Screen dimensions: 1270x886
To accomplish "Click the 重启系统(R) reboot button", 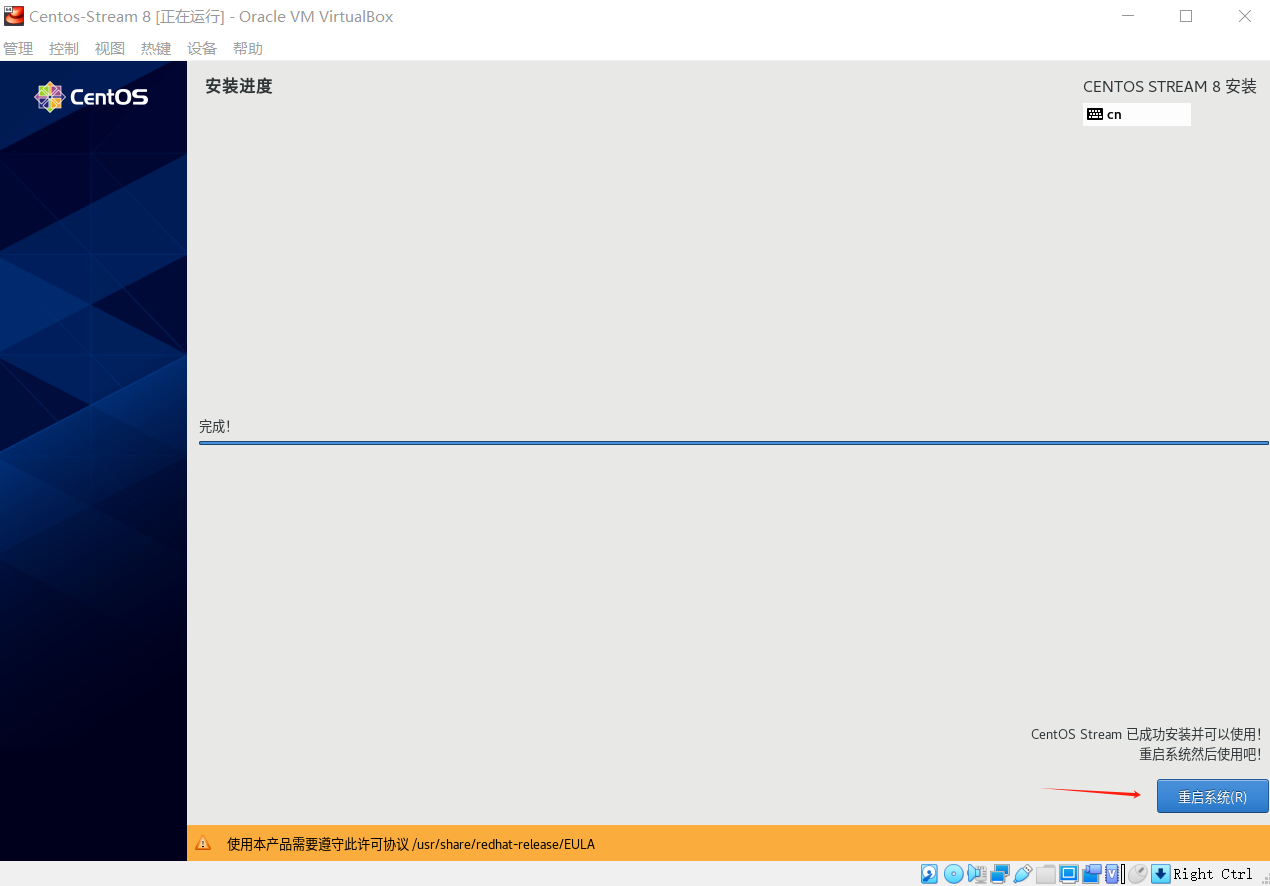I will (x=1212, y=796).
